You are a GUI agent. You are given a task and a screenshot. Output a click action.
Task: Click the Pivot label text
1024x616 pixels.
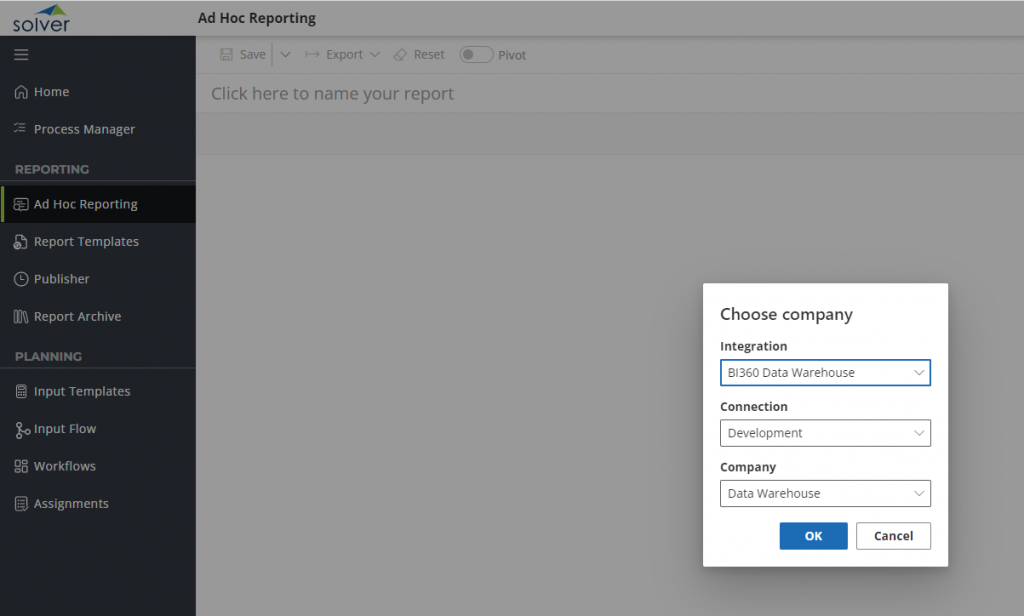tap(512, 56)
